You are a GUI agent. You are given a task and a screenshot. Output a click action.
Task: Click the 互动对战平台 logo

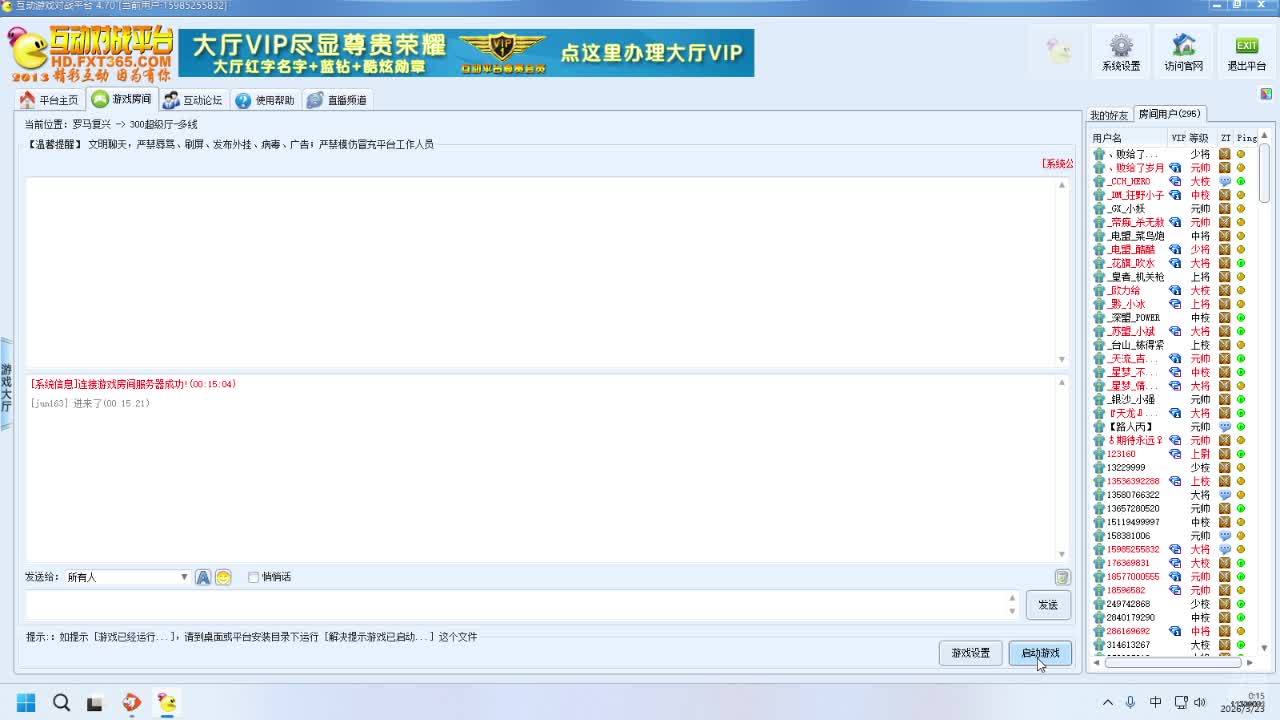[91, 53]
